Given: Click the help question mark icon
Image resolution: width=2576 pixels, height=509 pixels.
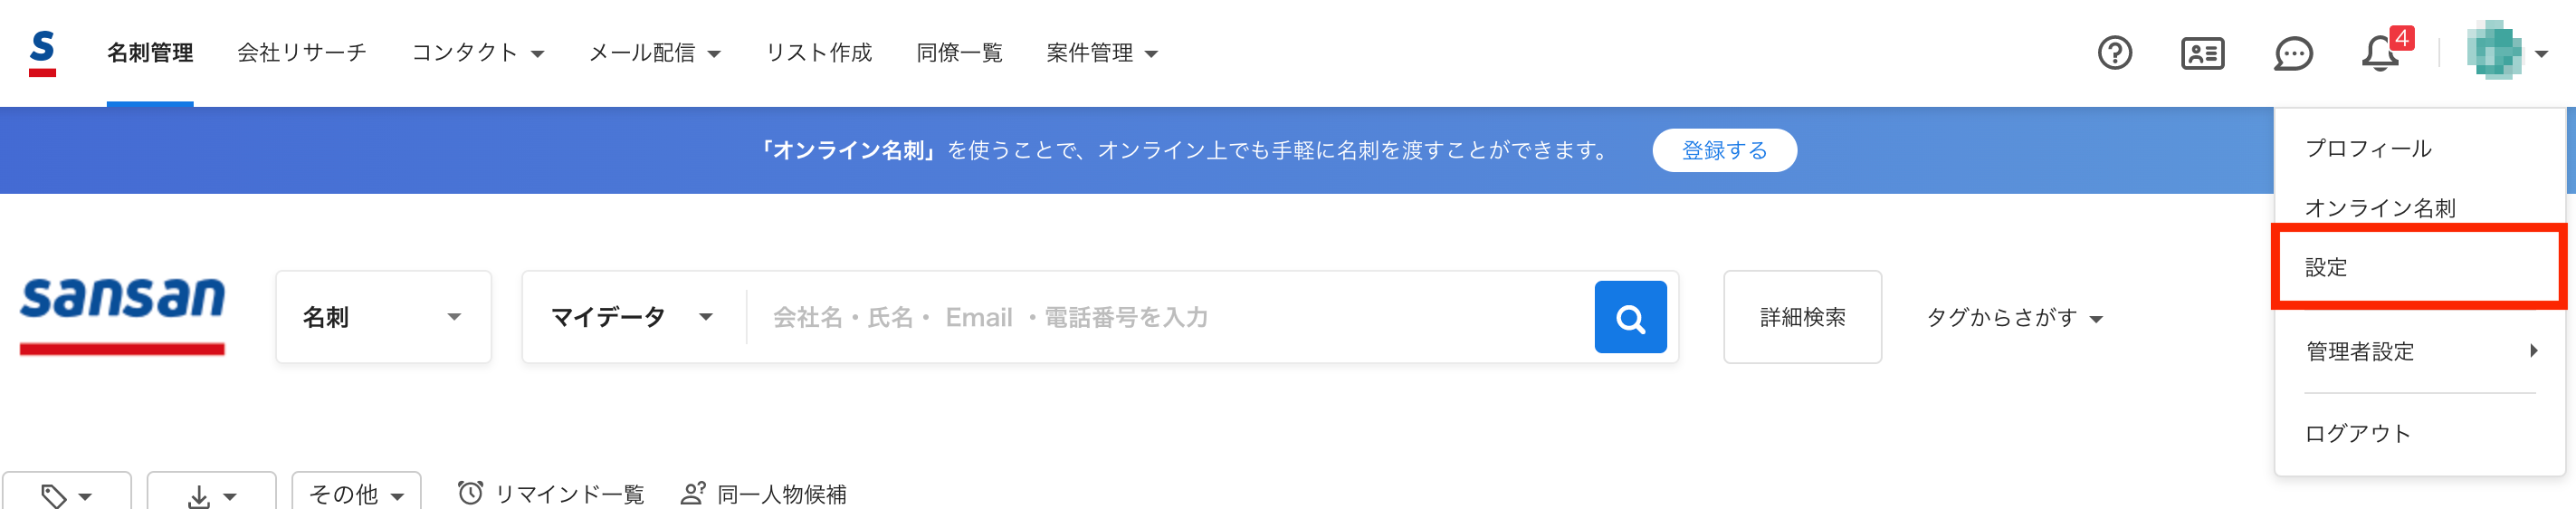Looking at the screenshot, I should pyautogui.click(x=2114, y=53).
